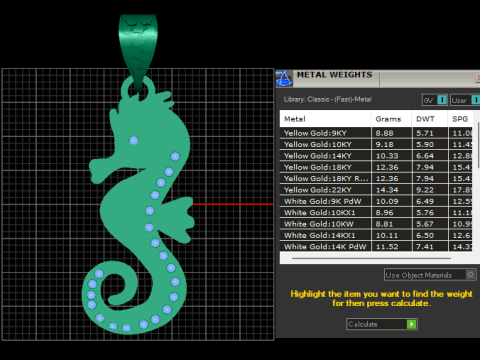Screen dimensions: 480x360
Task: Click the 14.34 grams value
Action: [x=387, y=190]
